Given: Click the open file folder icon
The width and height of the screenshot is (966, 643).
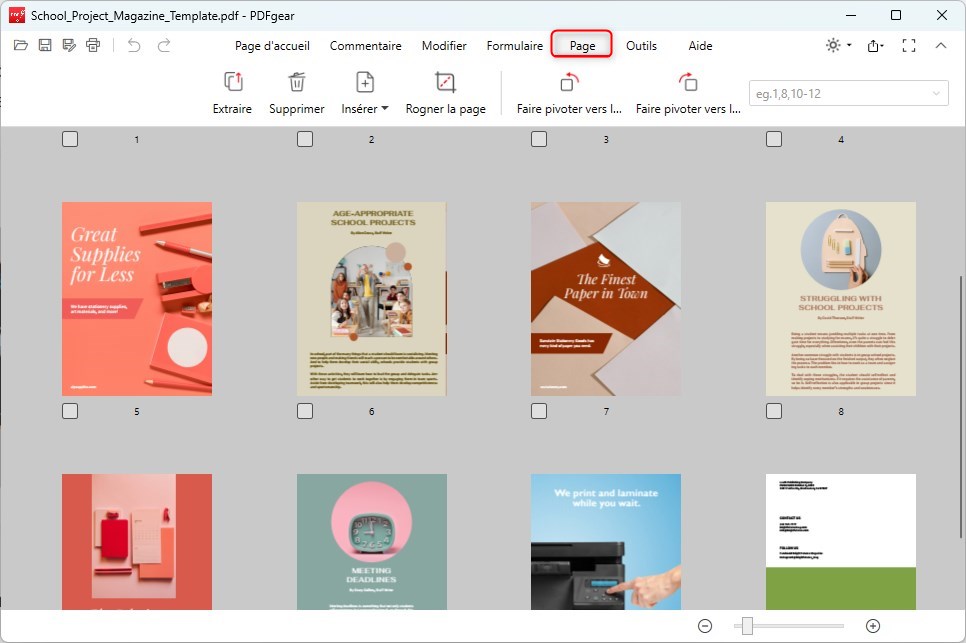Looking at the screenshot, I should [x=20, y=45].
